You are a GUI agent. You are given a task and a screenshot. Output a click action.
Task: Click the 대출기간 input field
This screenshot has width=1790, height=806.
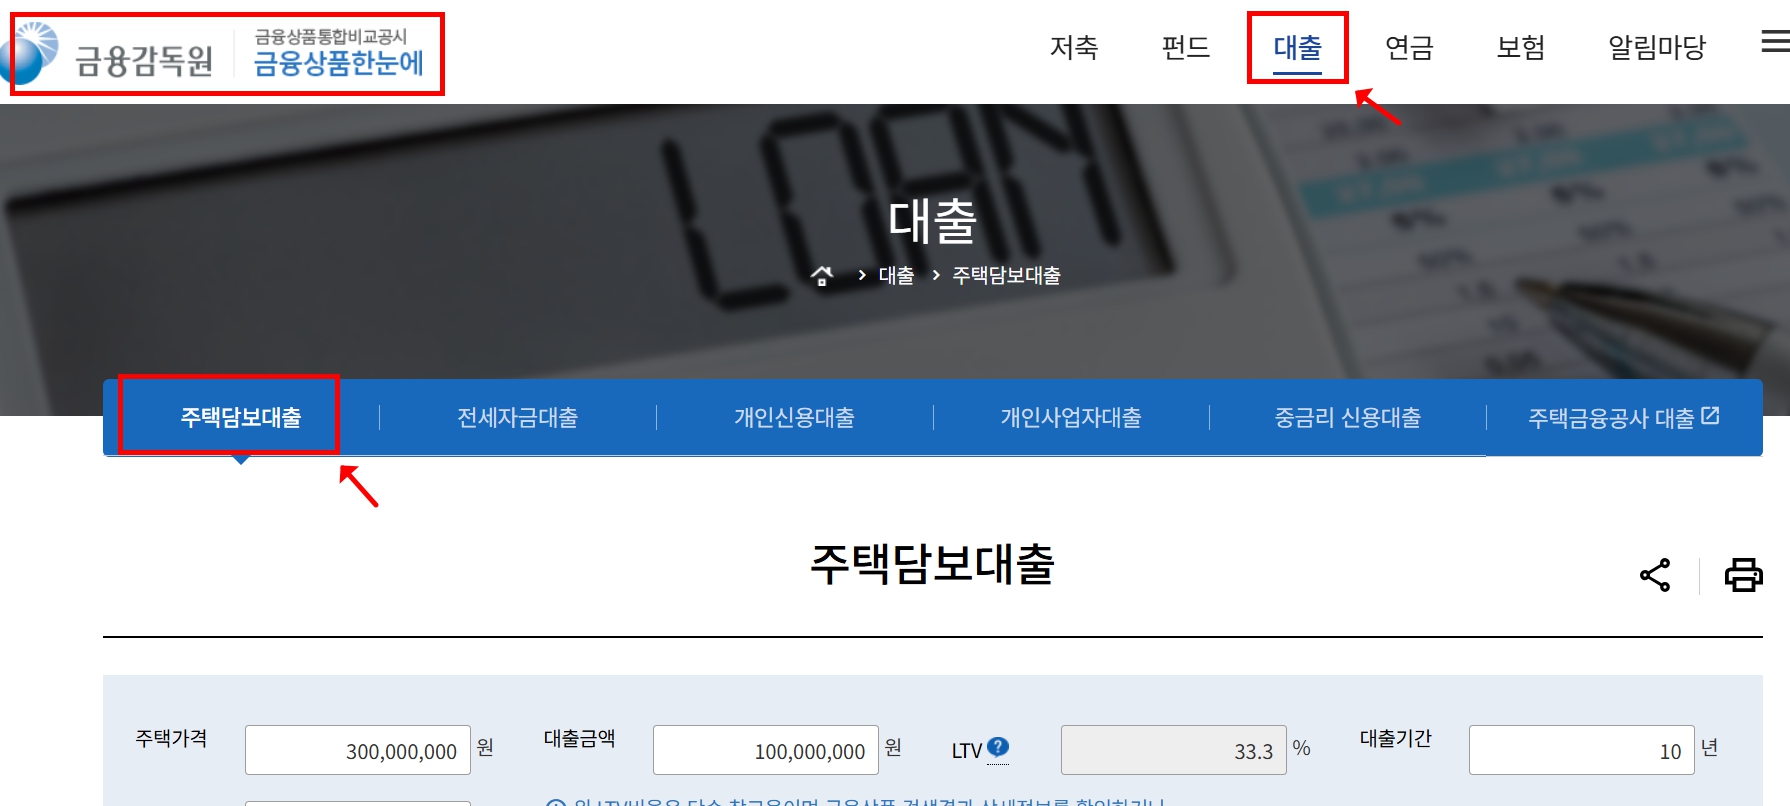(1582, 750)
